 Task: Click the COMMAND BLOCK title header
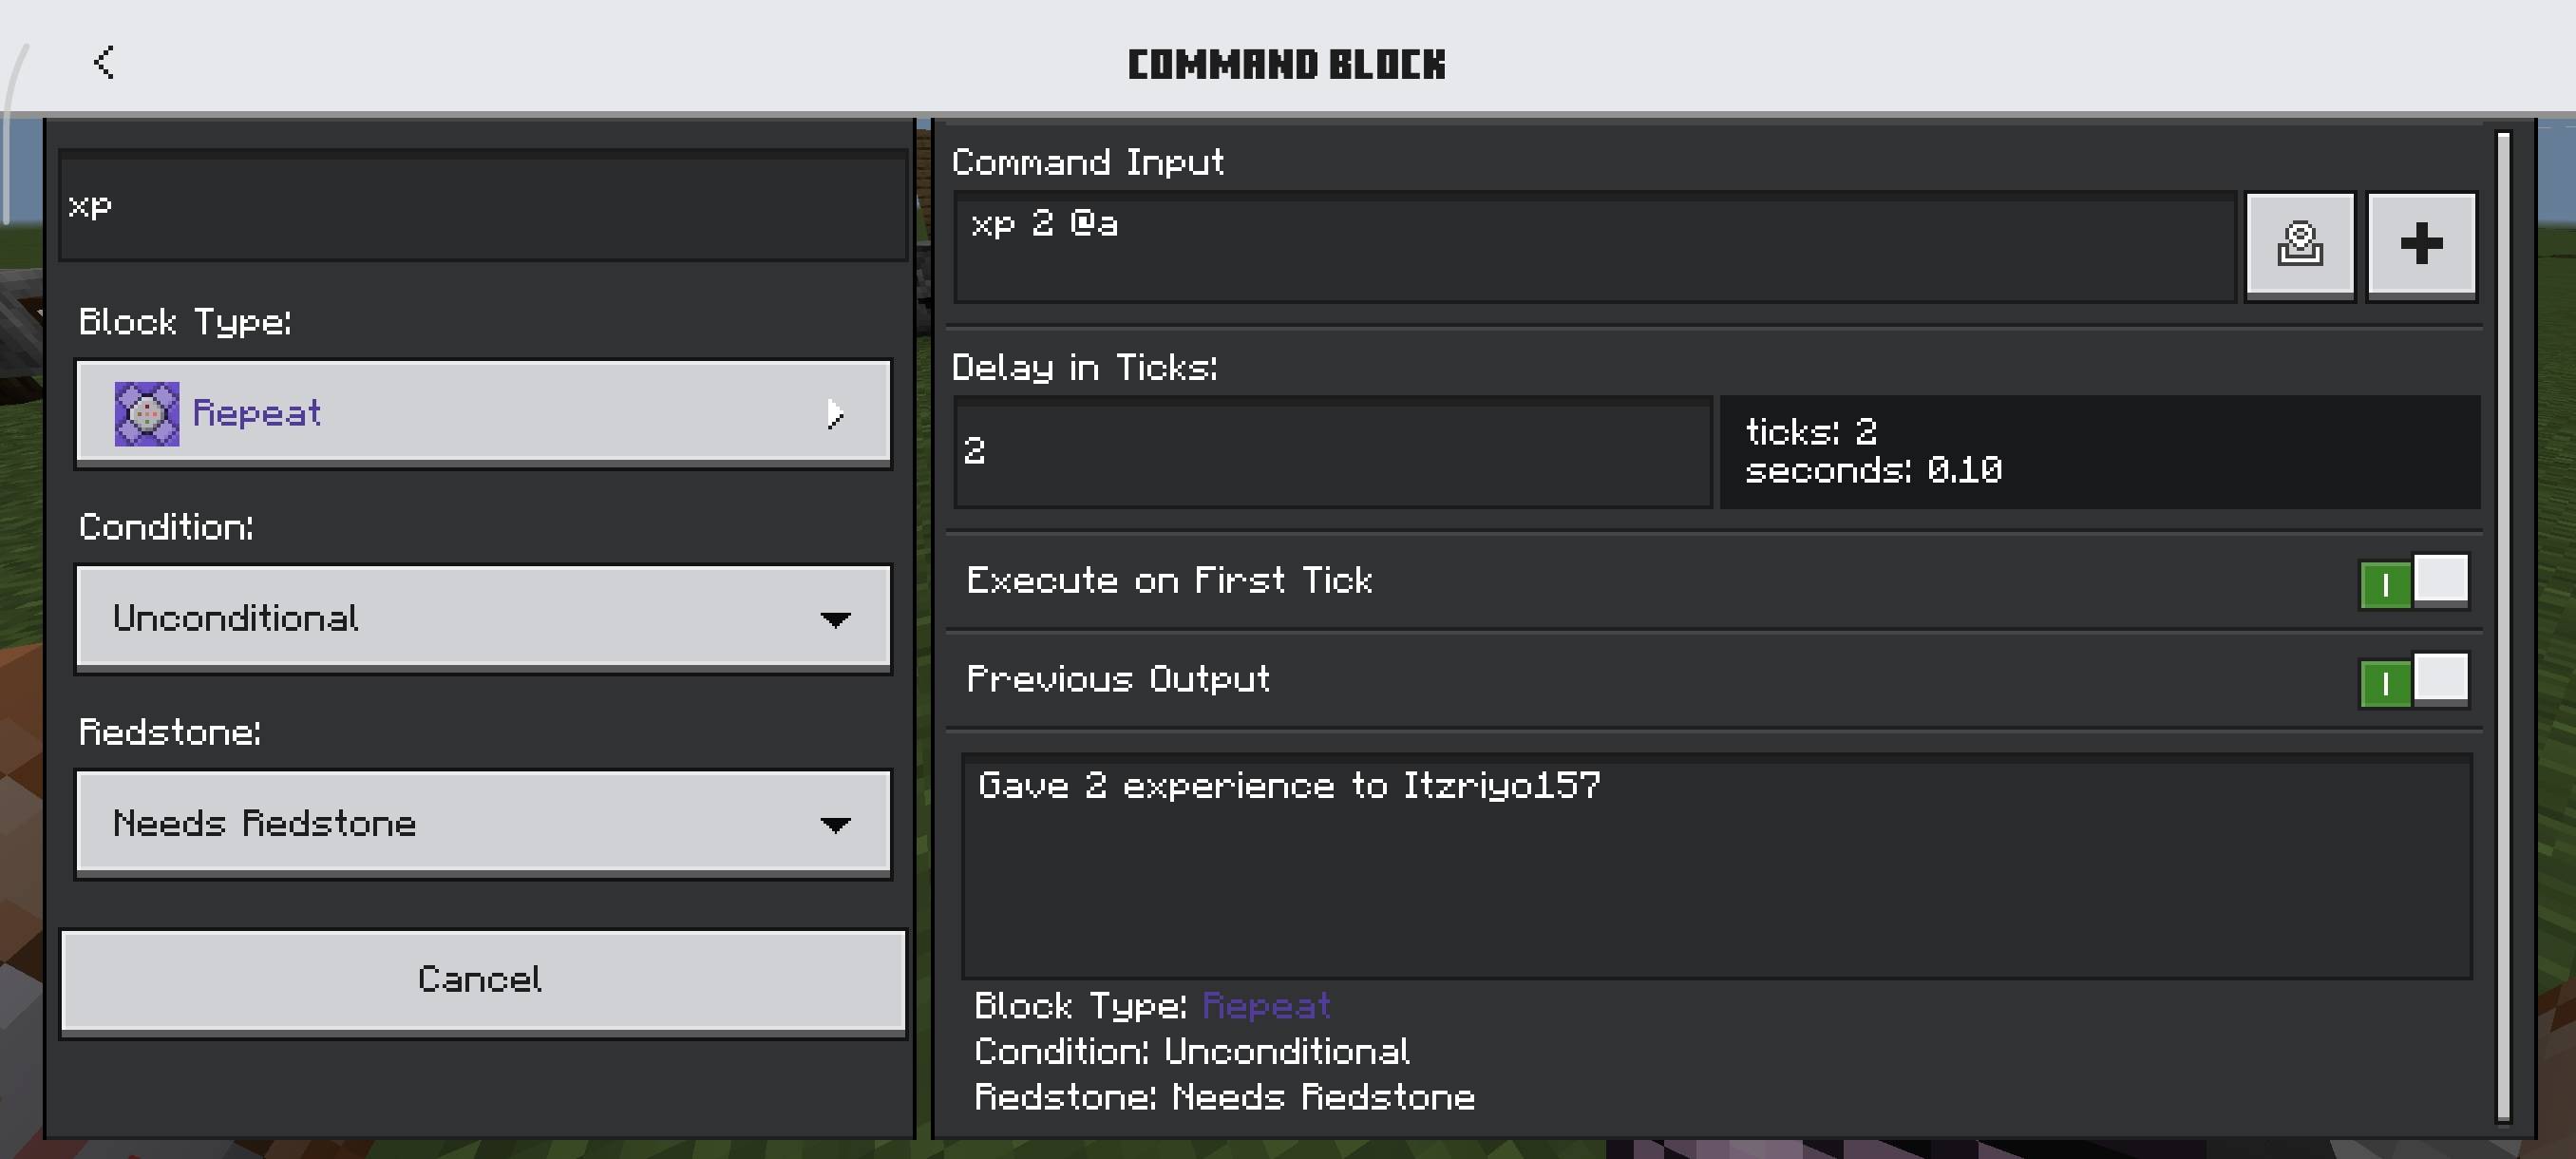(x=1287, y=63)
